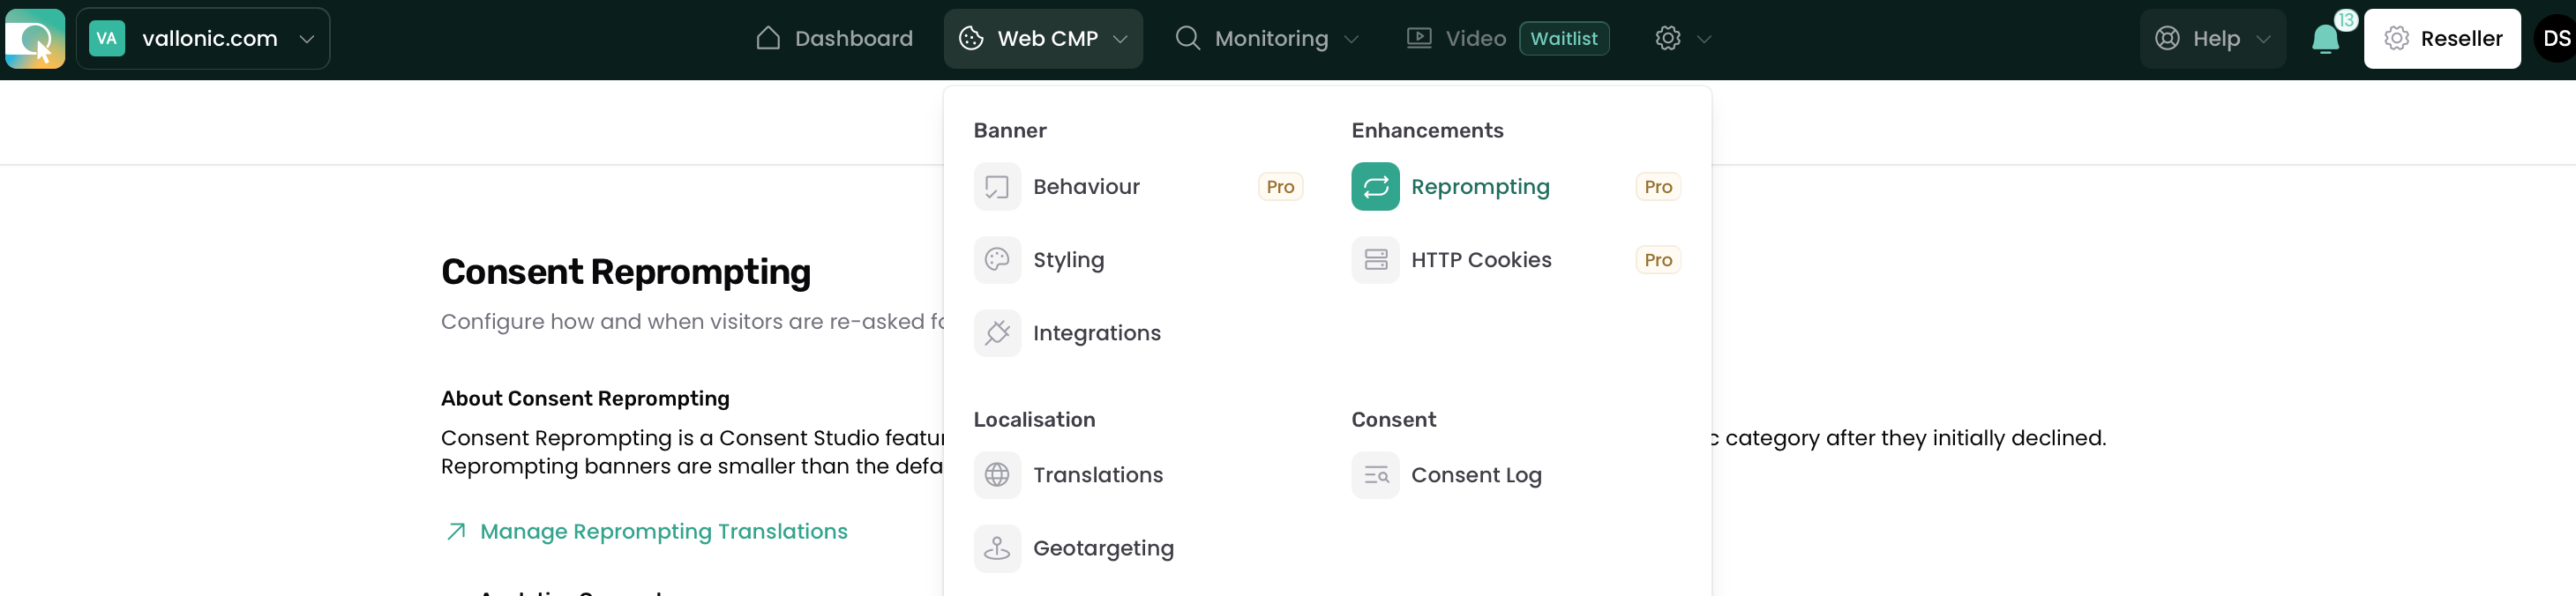Go to the Dashboard page
The height and width of the screenshot is (596, 2576).
[x=834, y=39]
